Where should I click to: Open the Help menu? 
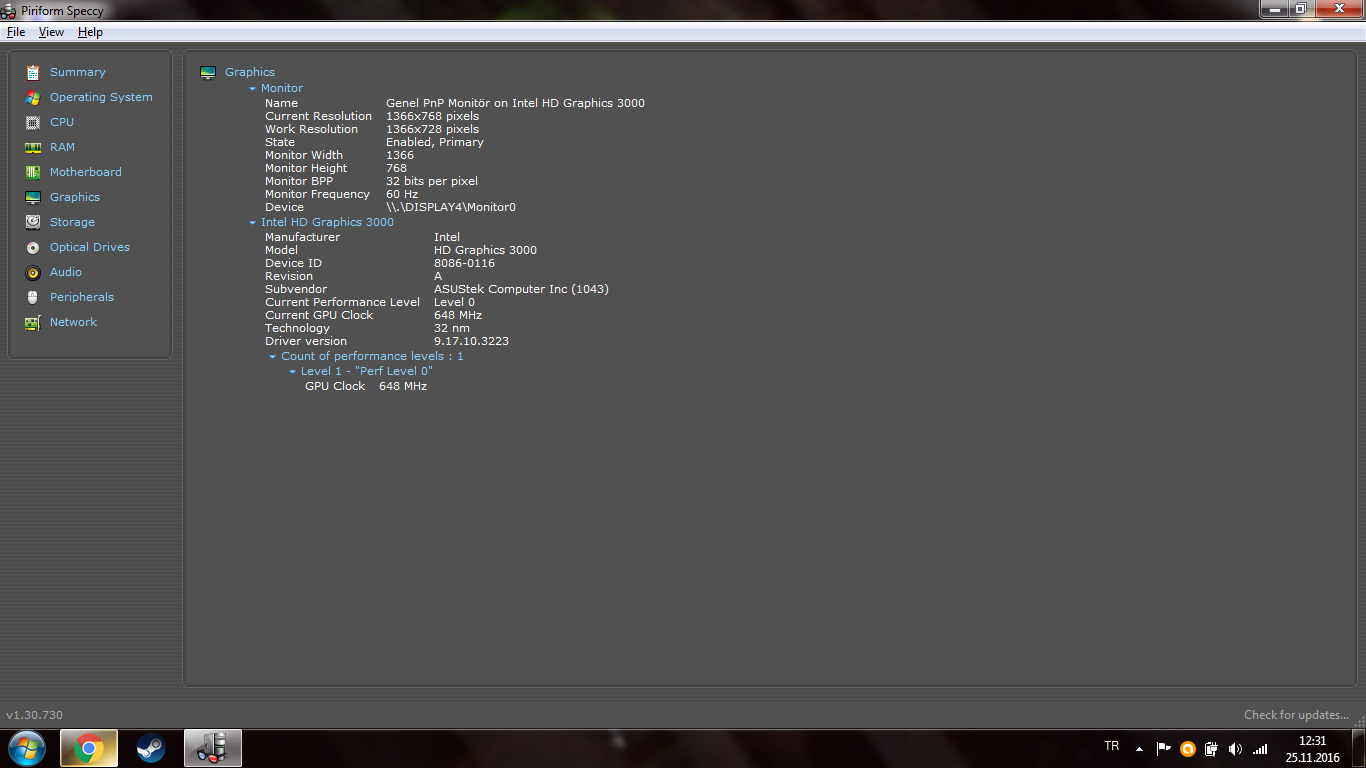tap(90, 32)
